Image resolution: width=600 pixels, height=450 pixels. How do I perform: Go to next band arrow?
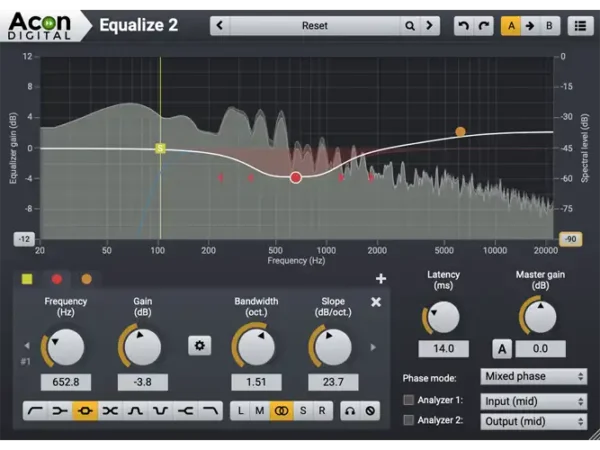pyautogui.click(x=373, y=347)
